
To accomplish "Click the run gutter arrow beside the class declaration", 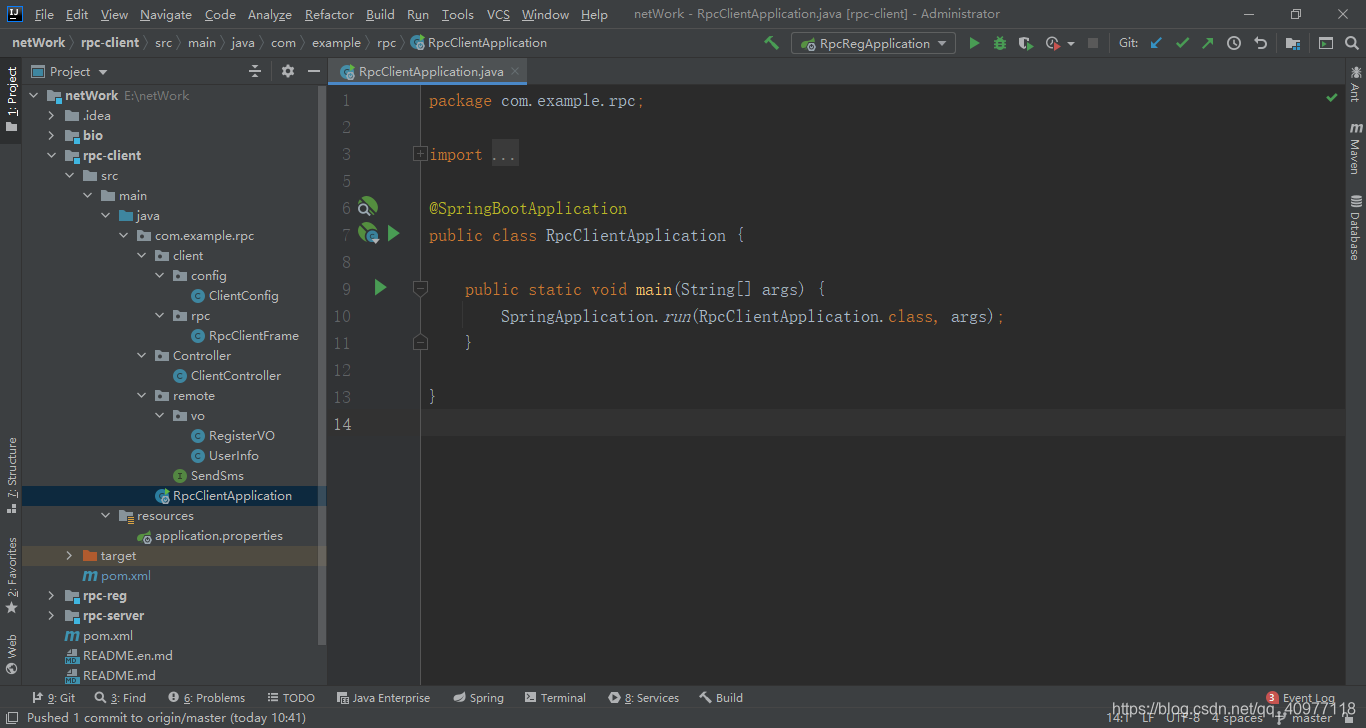I will coord(393,233).
